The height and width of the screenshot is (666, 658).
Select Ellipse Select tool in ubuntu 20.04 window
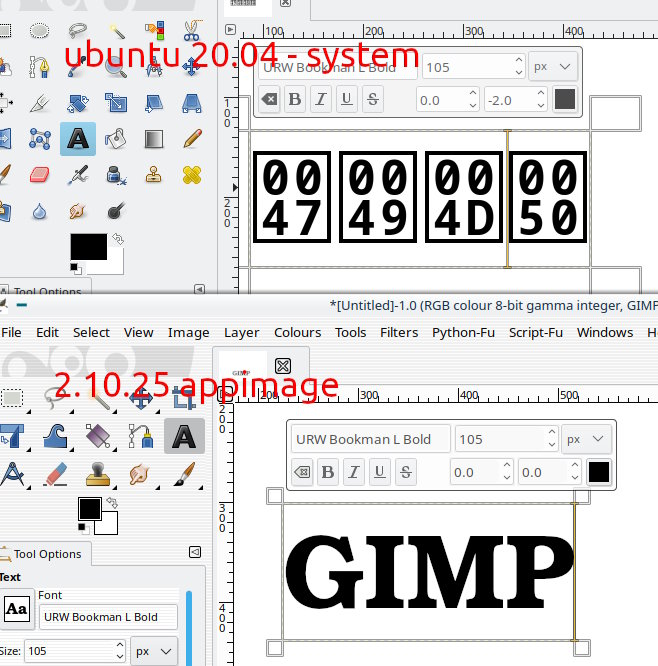coord(39,31)
